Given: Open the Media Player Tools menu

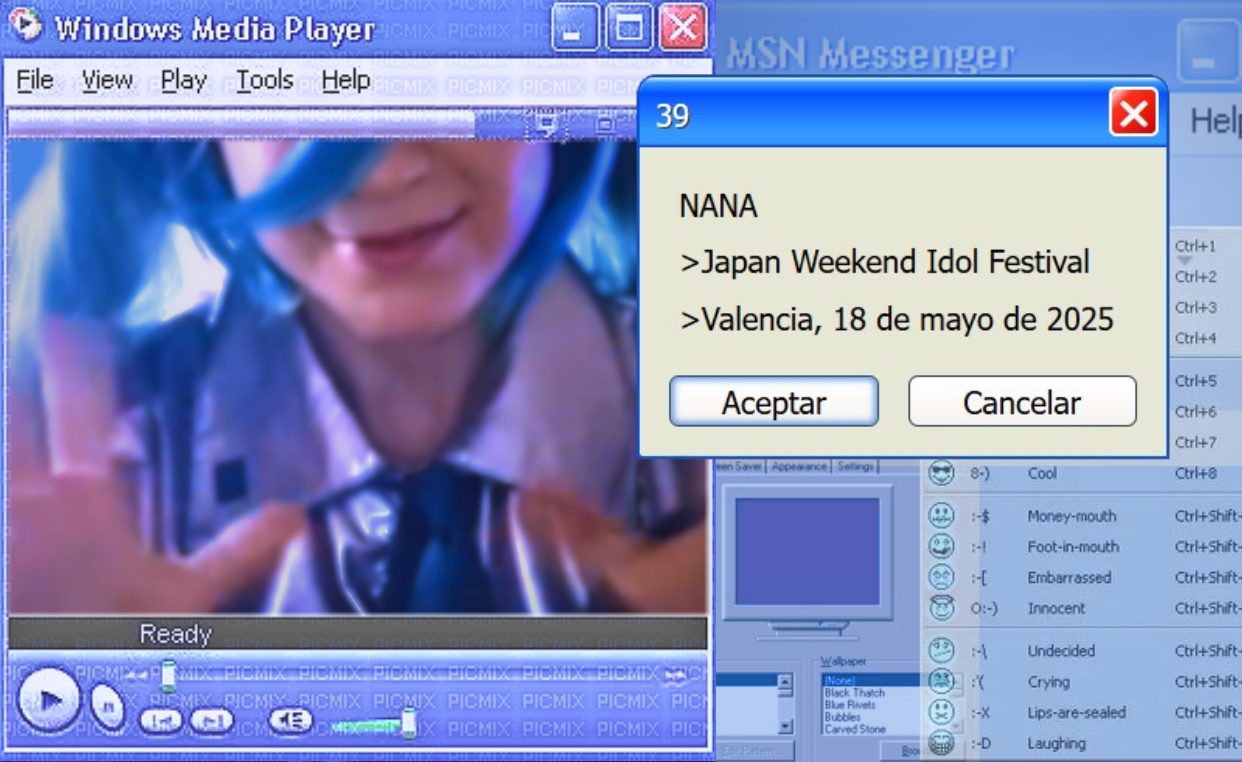Looking at the screenshot, I should (x=265, y=80).
